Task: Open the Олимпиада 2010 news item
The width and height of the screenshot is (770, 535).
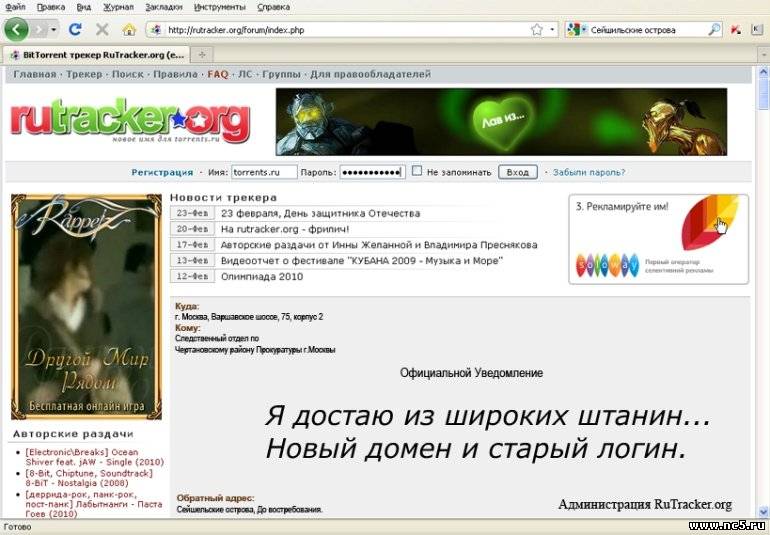Action: tap(261, 276)
